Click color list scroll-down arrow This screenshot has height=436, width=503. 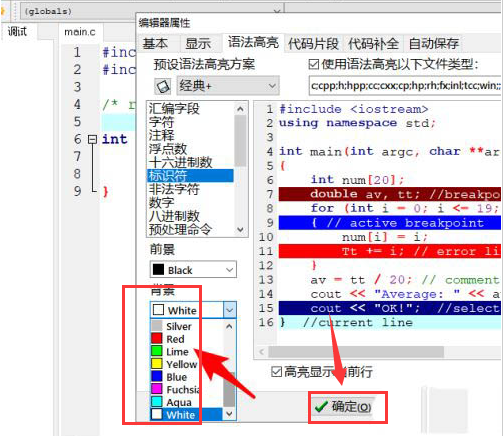[x=229, y=414]
